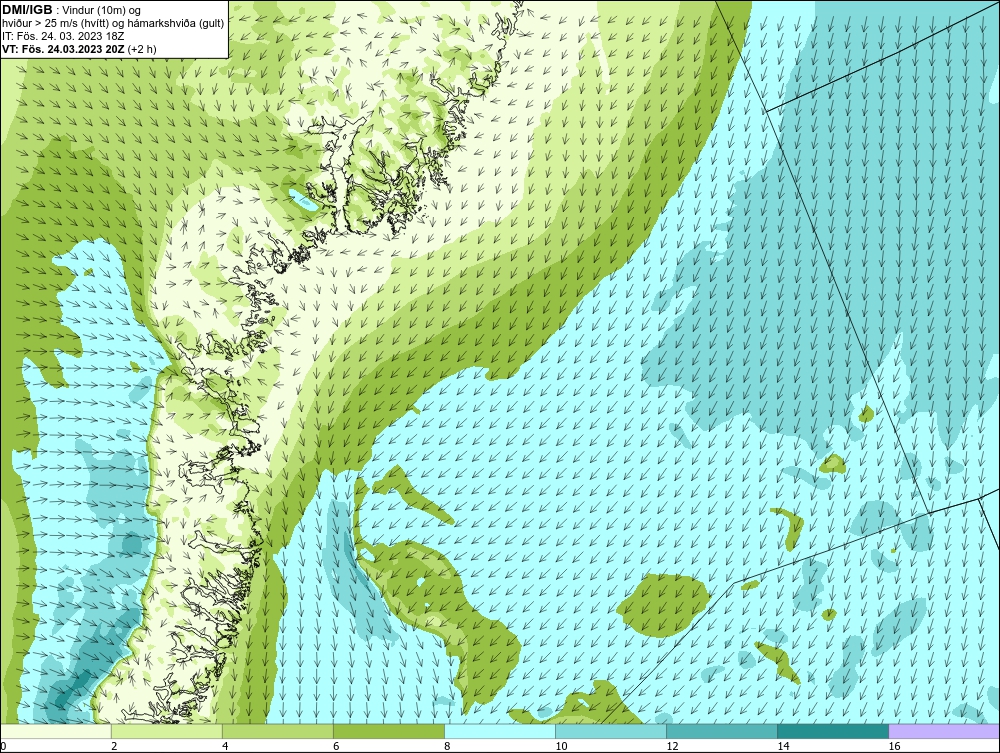Click the 12–14 m/s teal legend swatch

pyautogui.click(x=721, y=731)
